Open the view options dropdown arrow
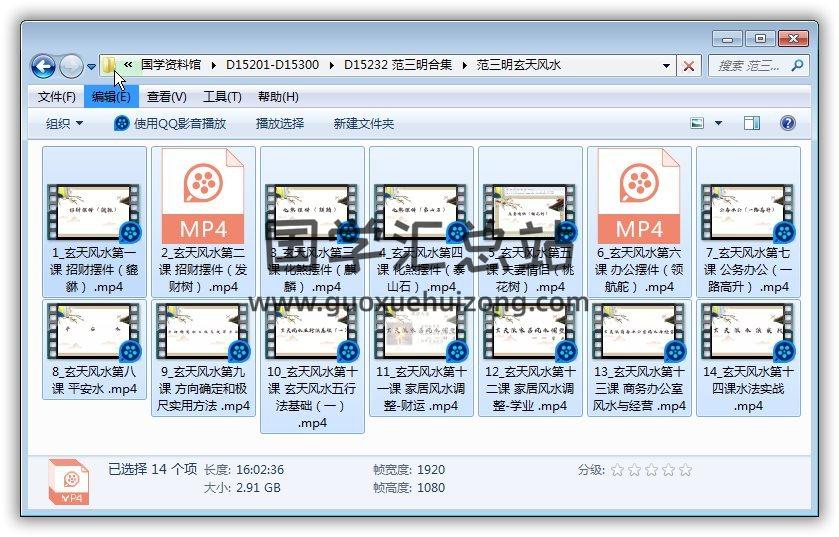Viewport: 839px width, 537px height. point(719,124)
